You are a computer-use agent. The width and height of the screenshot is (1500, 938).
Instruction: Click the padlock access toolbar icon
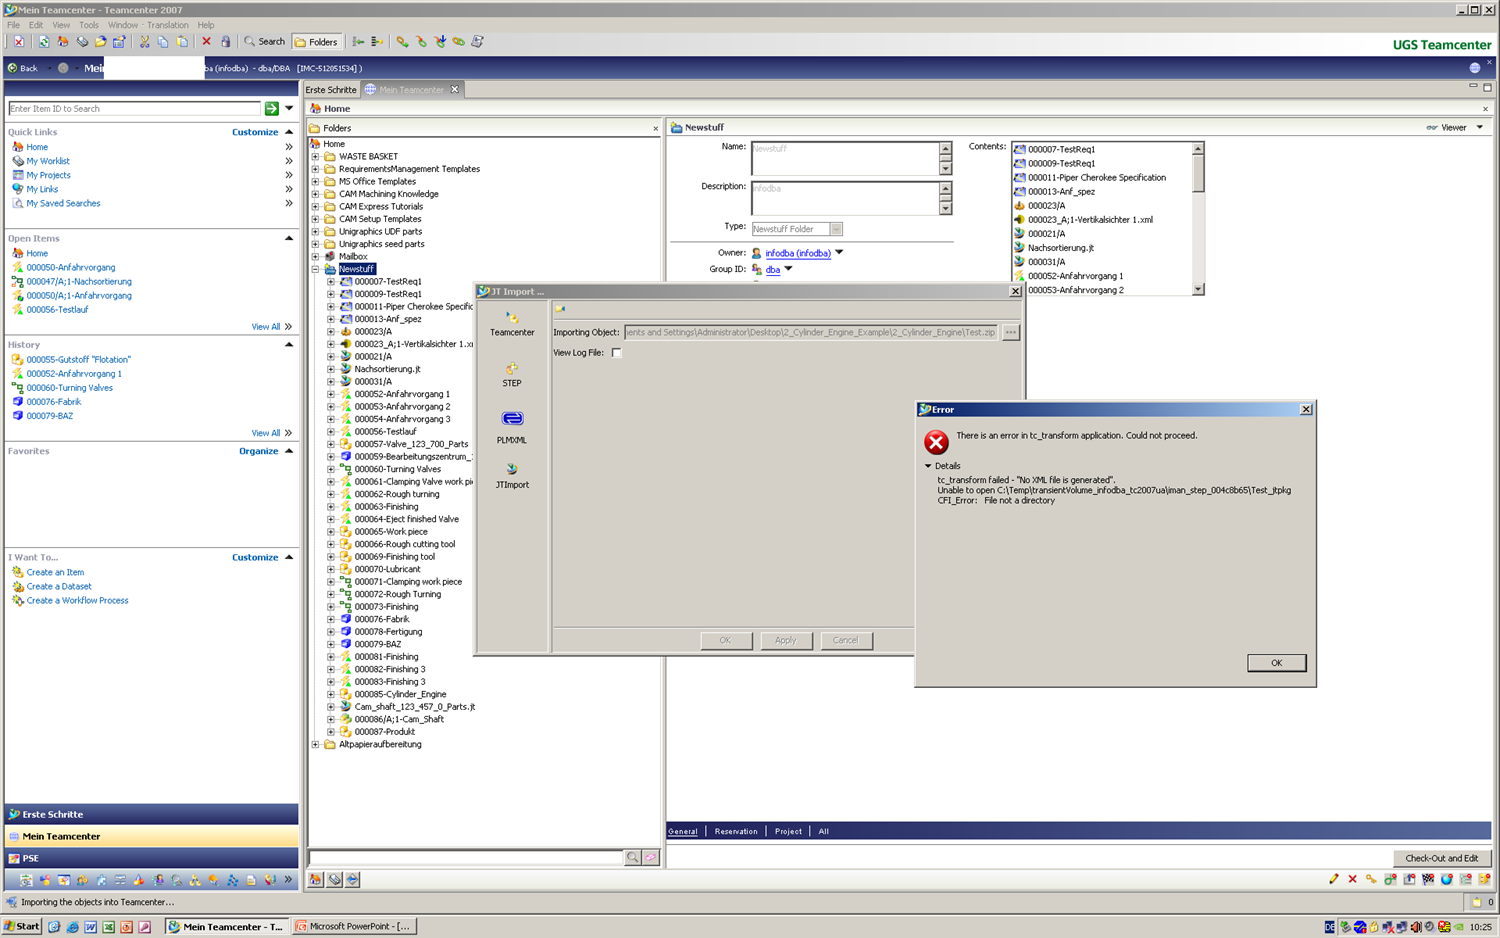point(225,42)
